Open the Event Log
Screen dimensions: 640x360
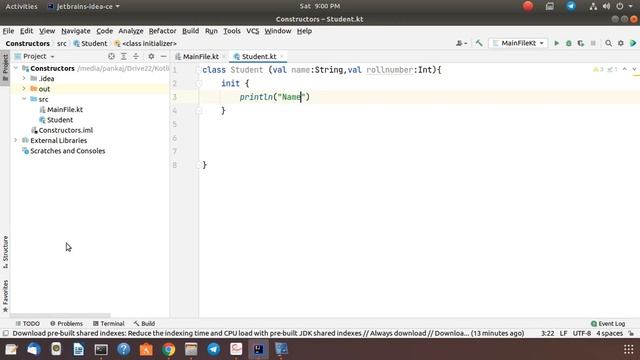(608, 324)
